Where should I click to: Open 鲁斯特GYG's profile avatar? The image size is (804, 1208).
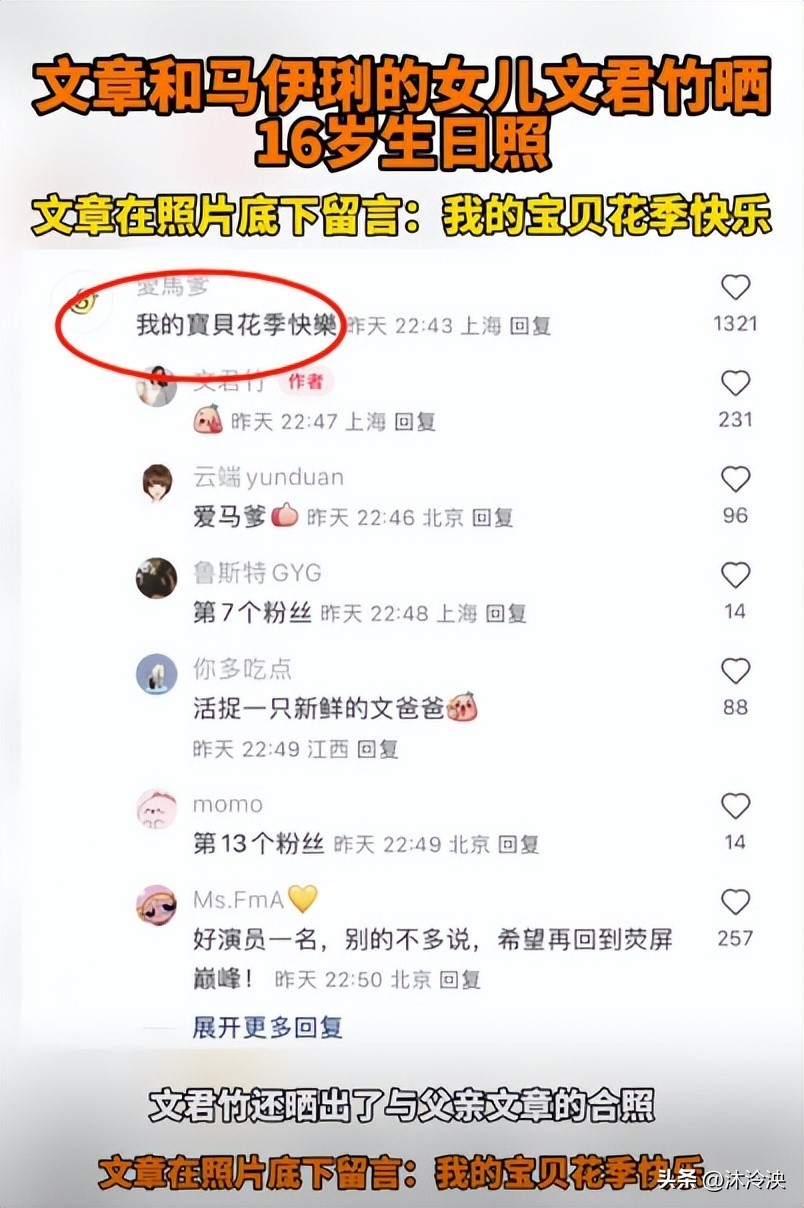[x=157, y=578]
